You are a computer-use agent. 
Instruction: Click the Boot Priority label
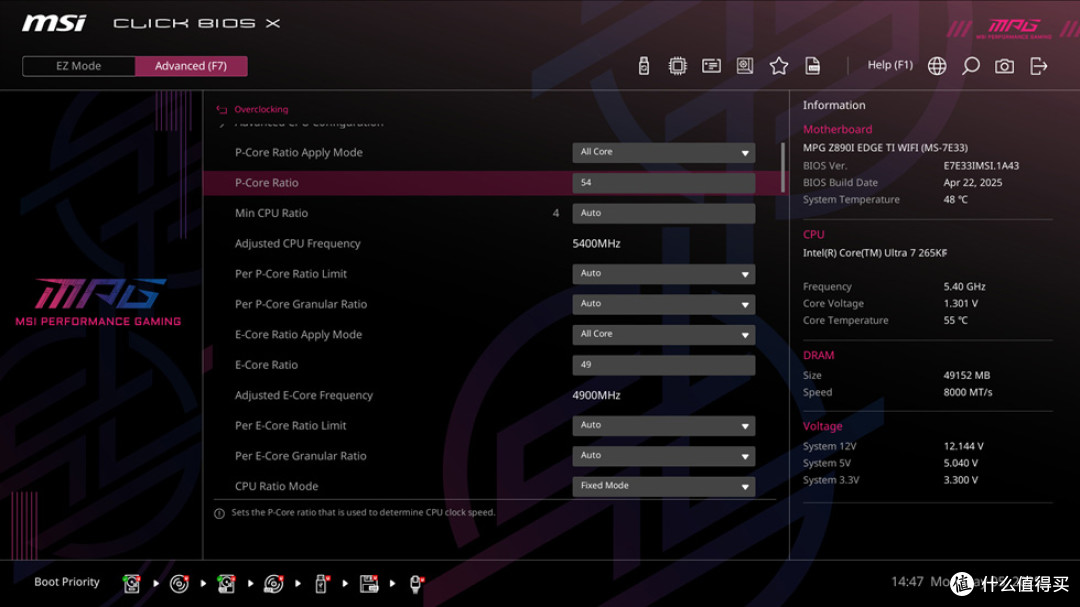coord(67,582)
